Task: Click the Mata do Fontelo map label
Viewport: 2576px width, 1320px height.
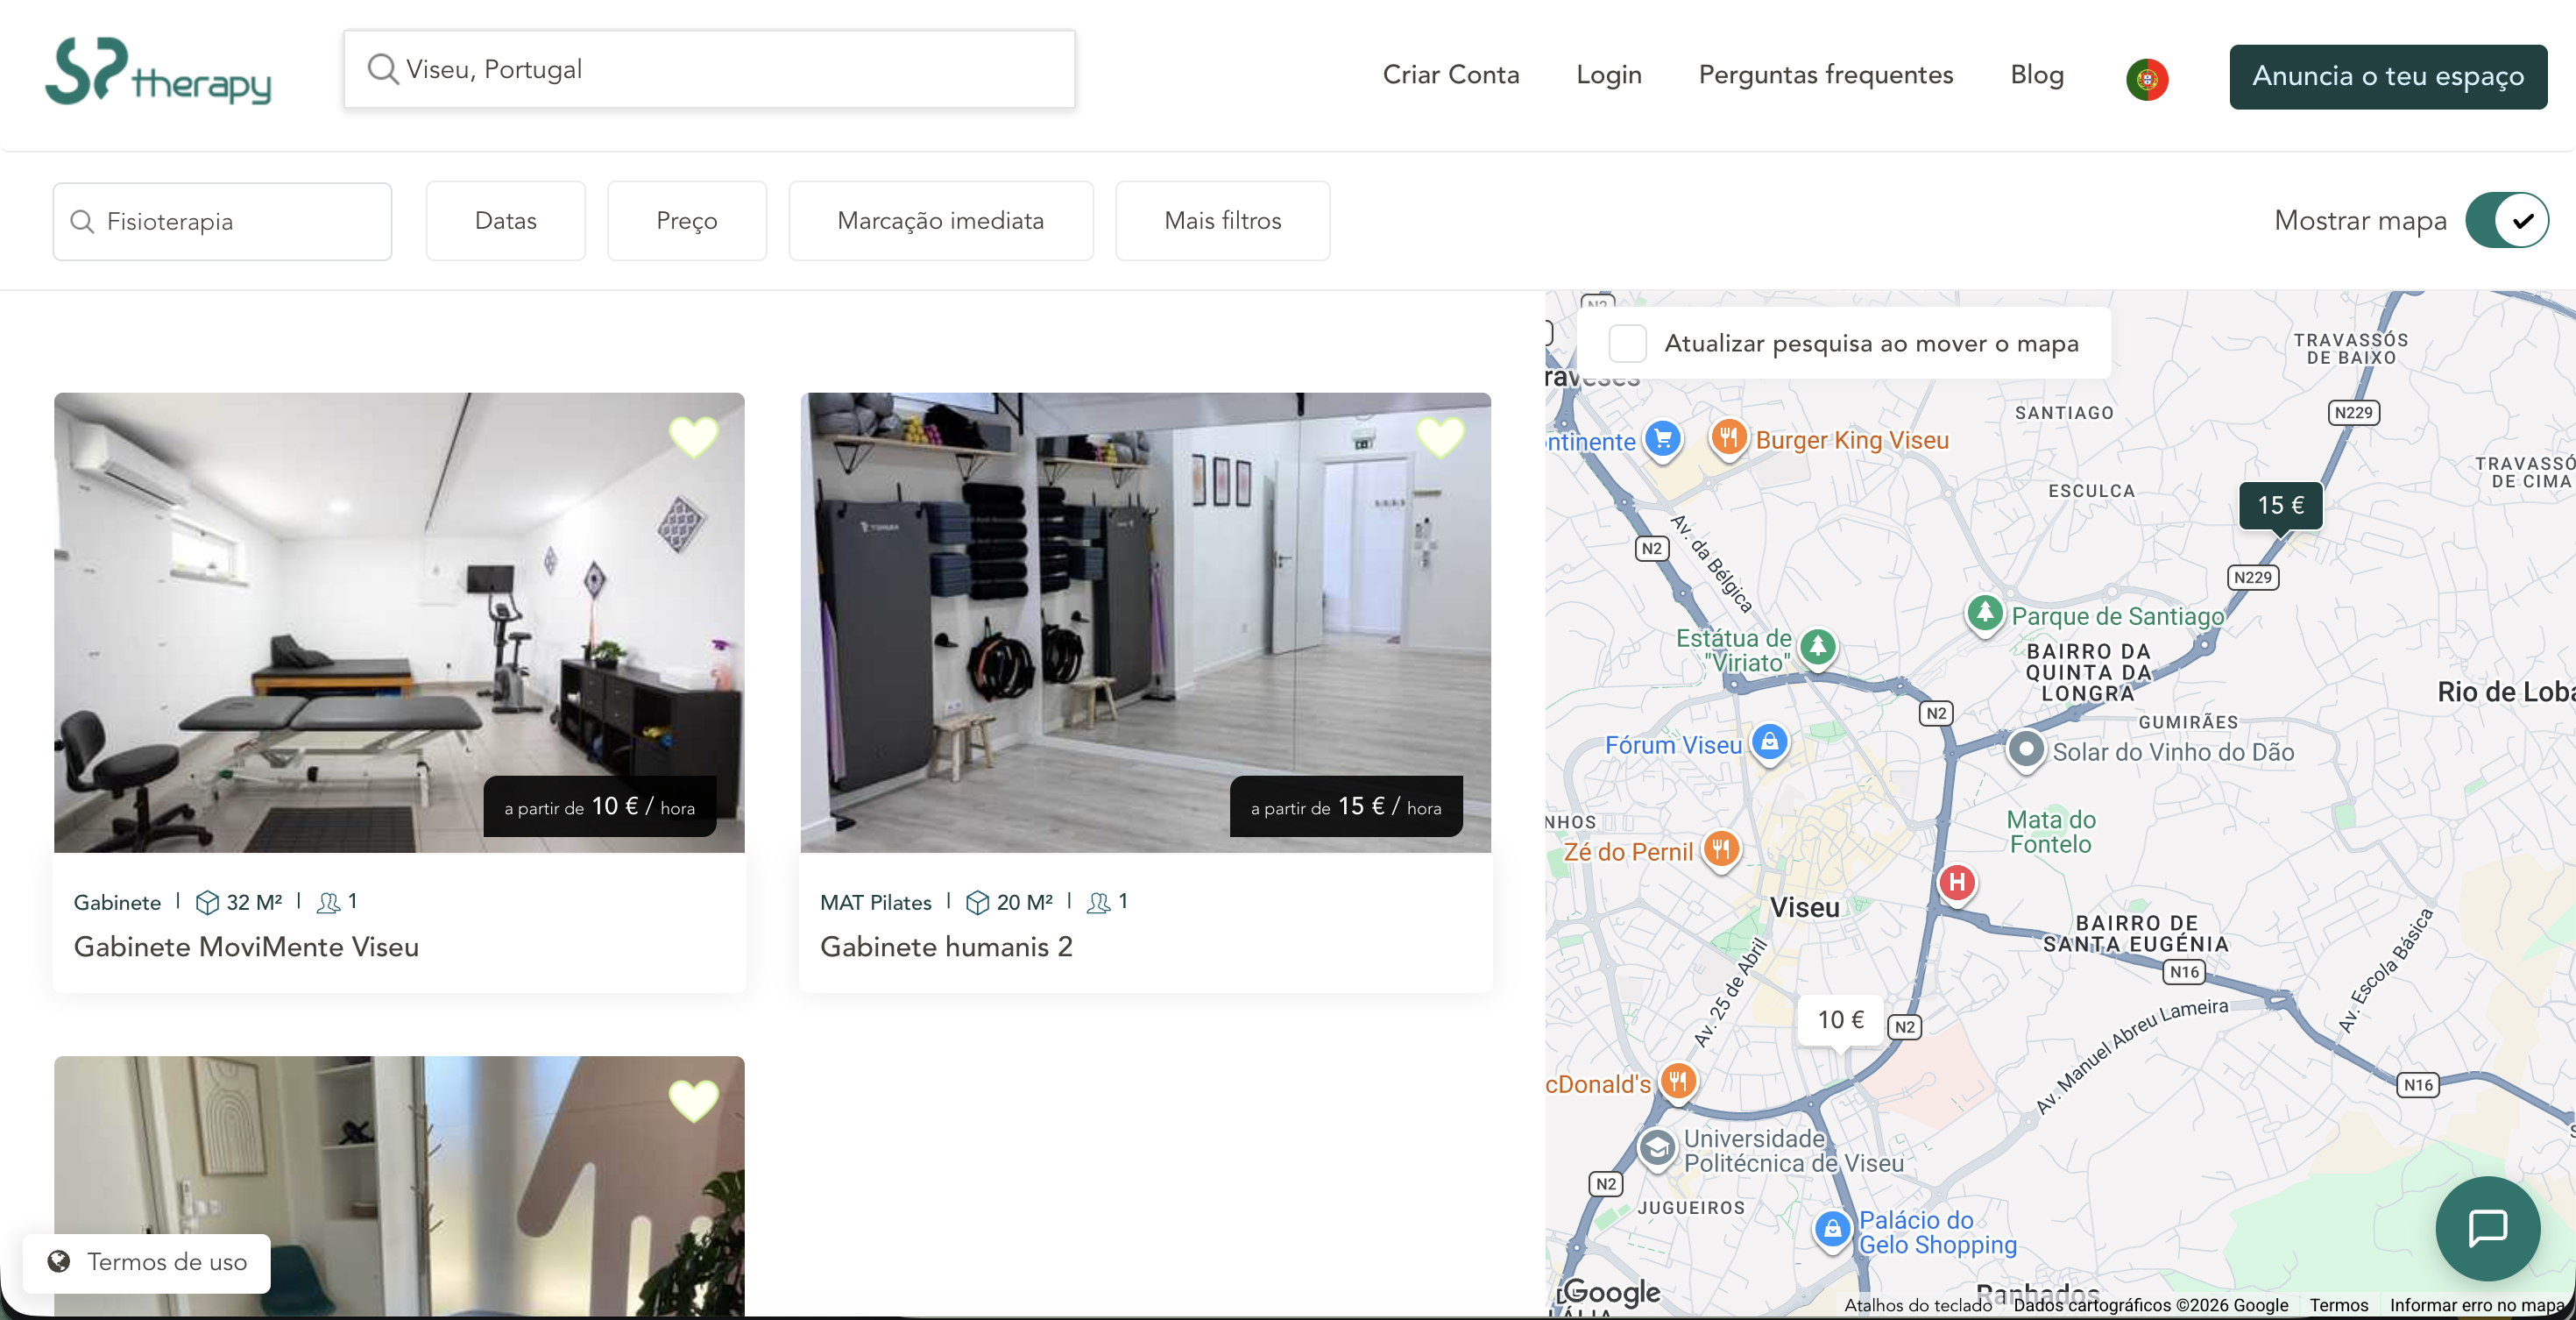Action: pyautogui.click(x=2050, y=832)
